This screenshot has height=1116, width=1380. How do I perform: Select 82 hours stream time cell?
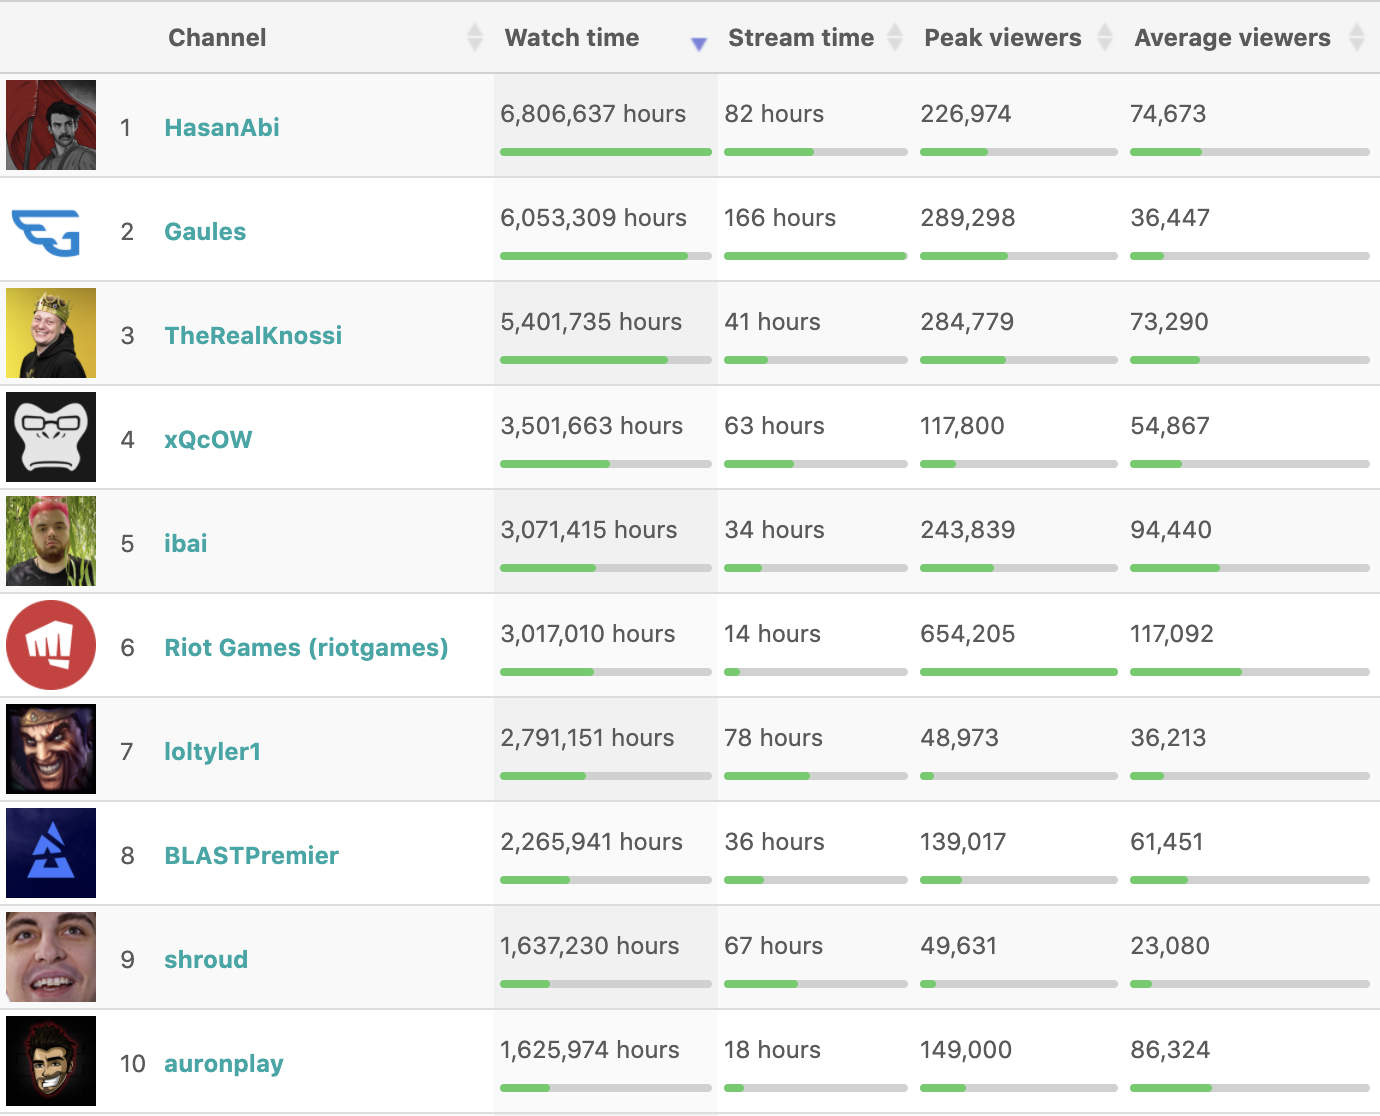point(774,114)
